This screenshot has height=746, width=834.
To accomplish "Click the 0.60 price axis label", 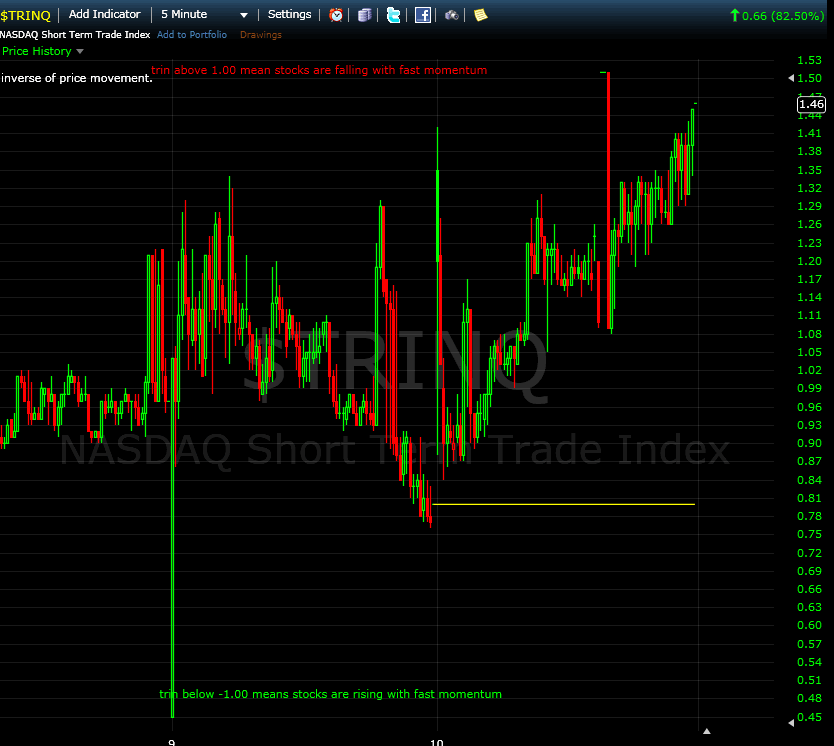I will click(810, 625).
